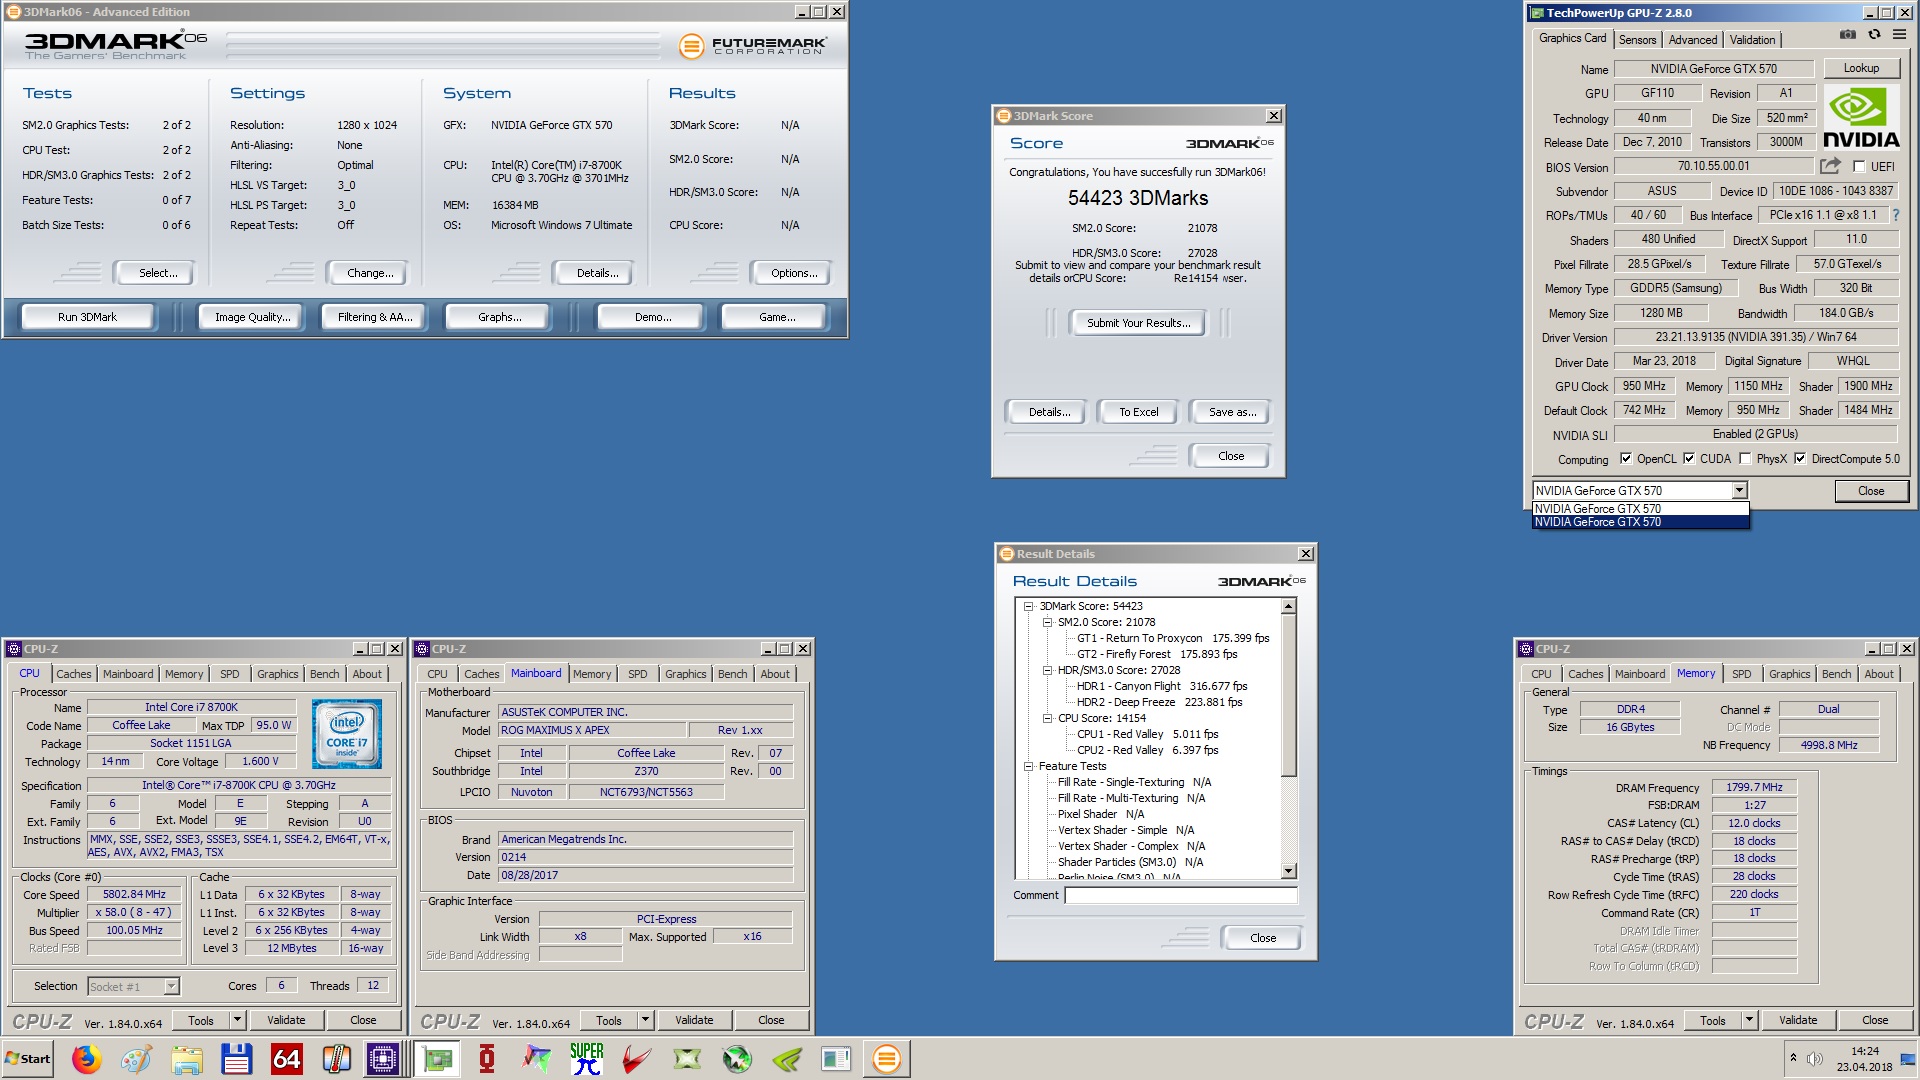
Task: Click thermometer icon in taskbar
Action: pos(337,1059)
